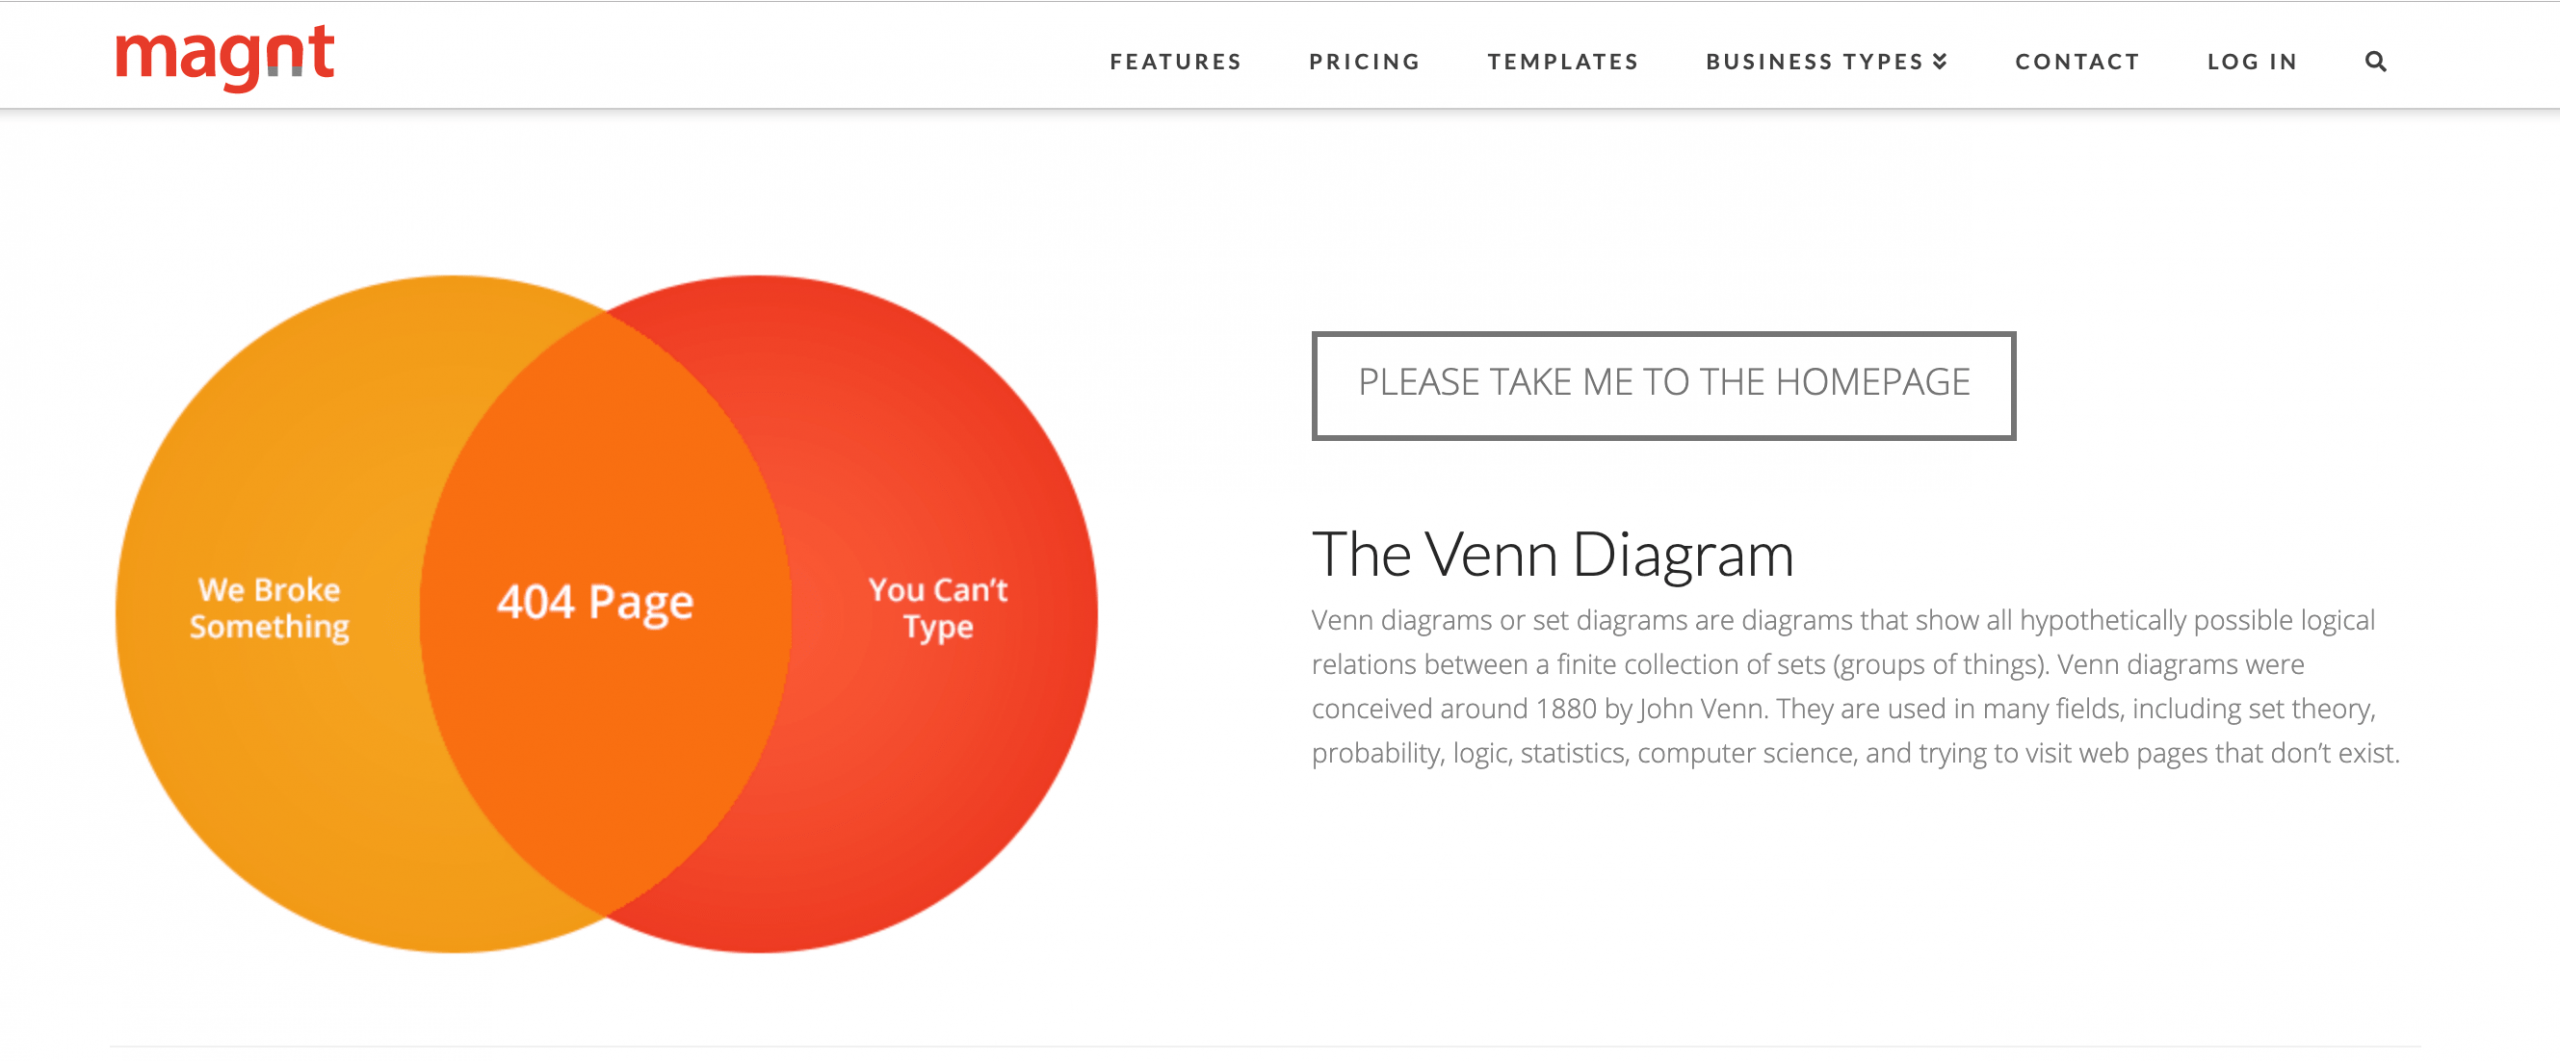The width and height of the screenshot is (2560, 1061).
Task: Click the year "1880" in the description
Action: 1566,709
